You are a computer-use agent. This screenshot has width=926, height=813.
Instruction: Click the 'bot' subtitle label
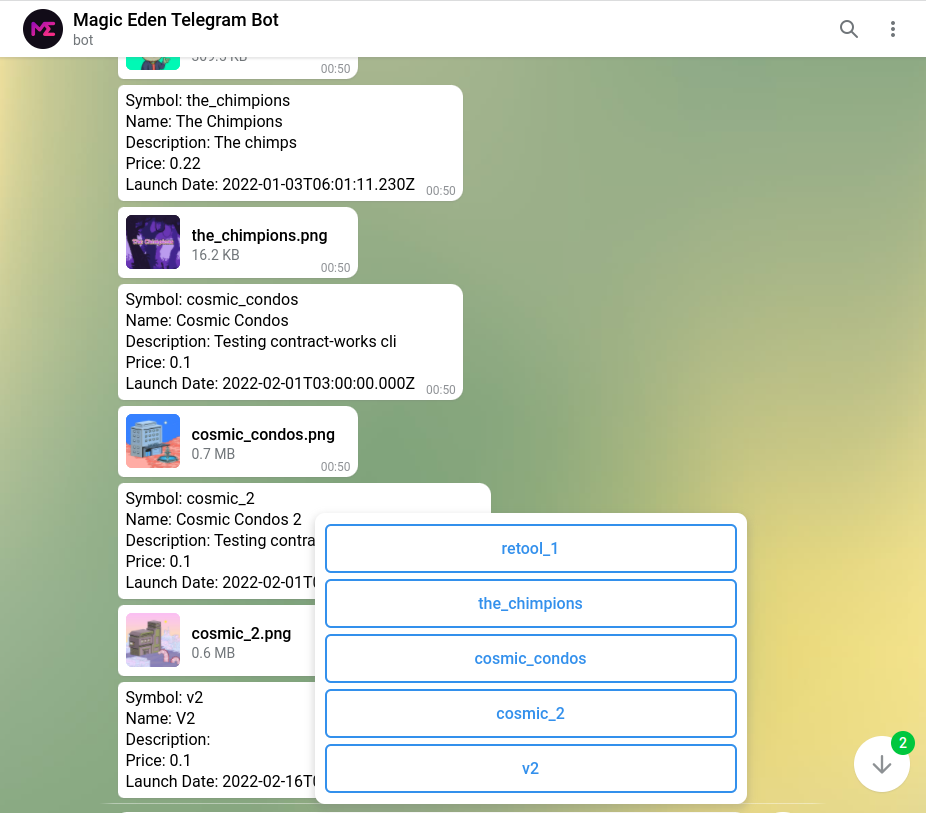82,41
